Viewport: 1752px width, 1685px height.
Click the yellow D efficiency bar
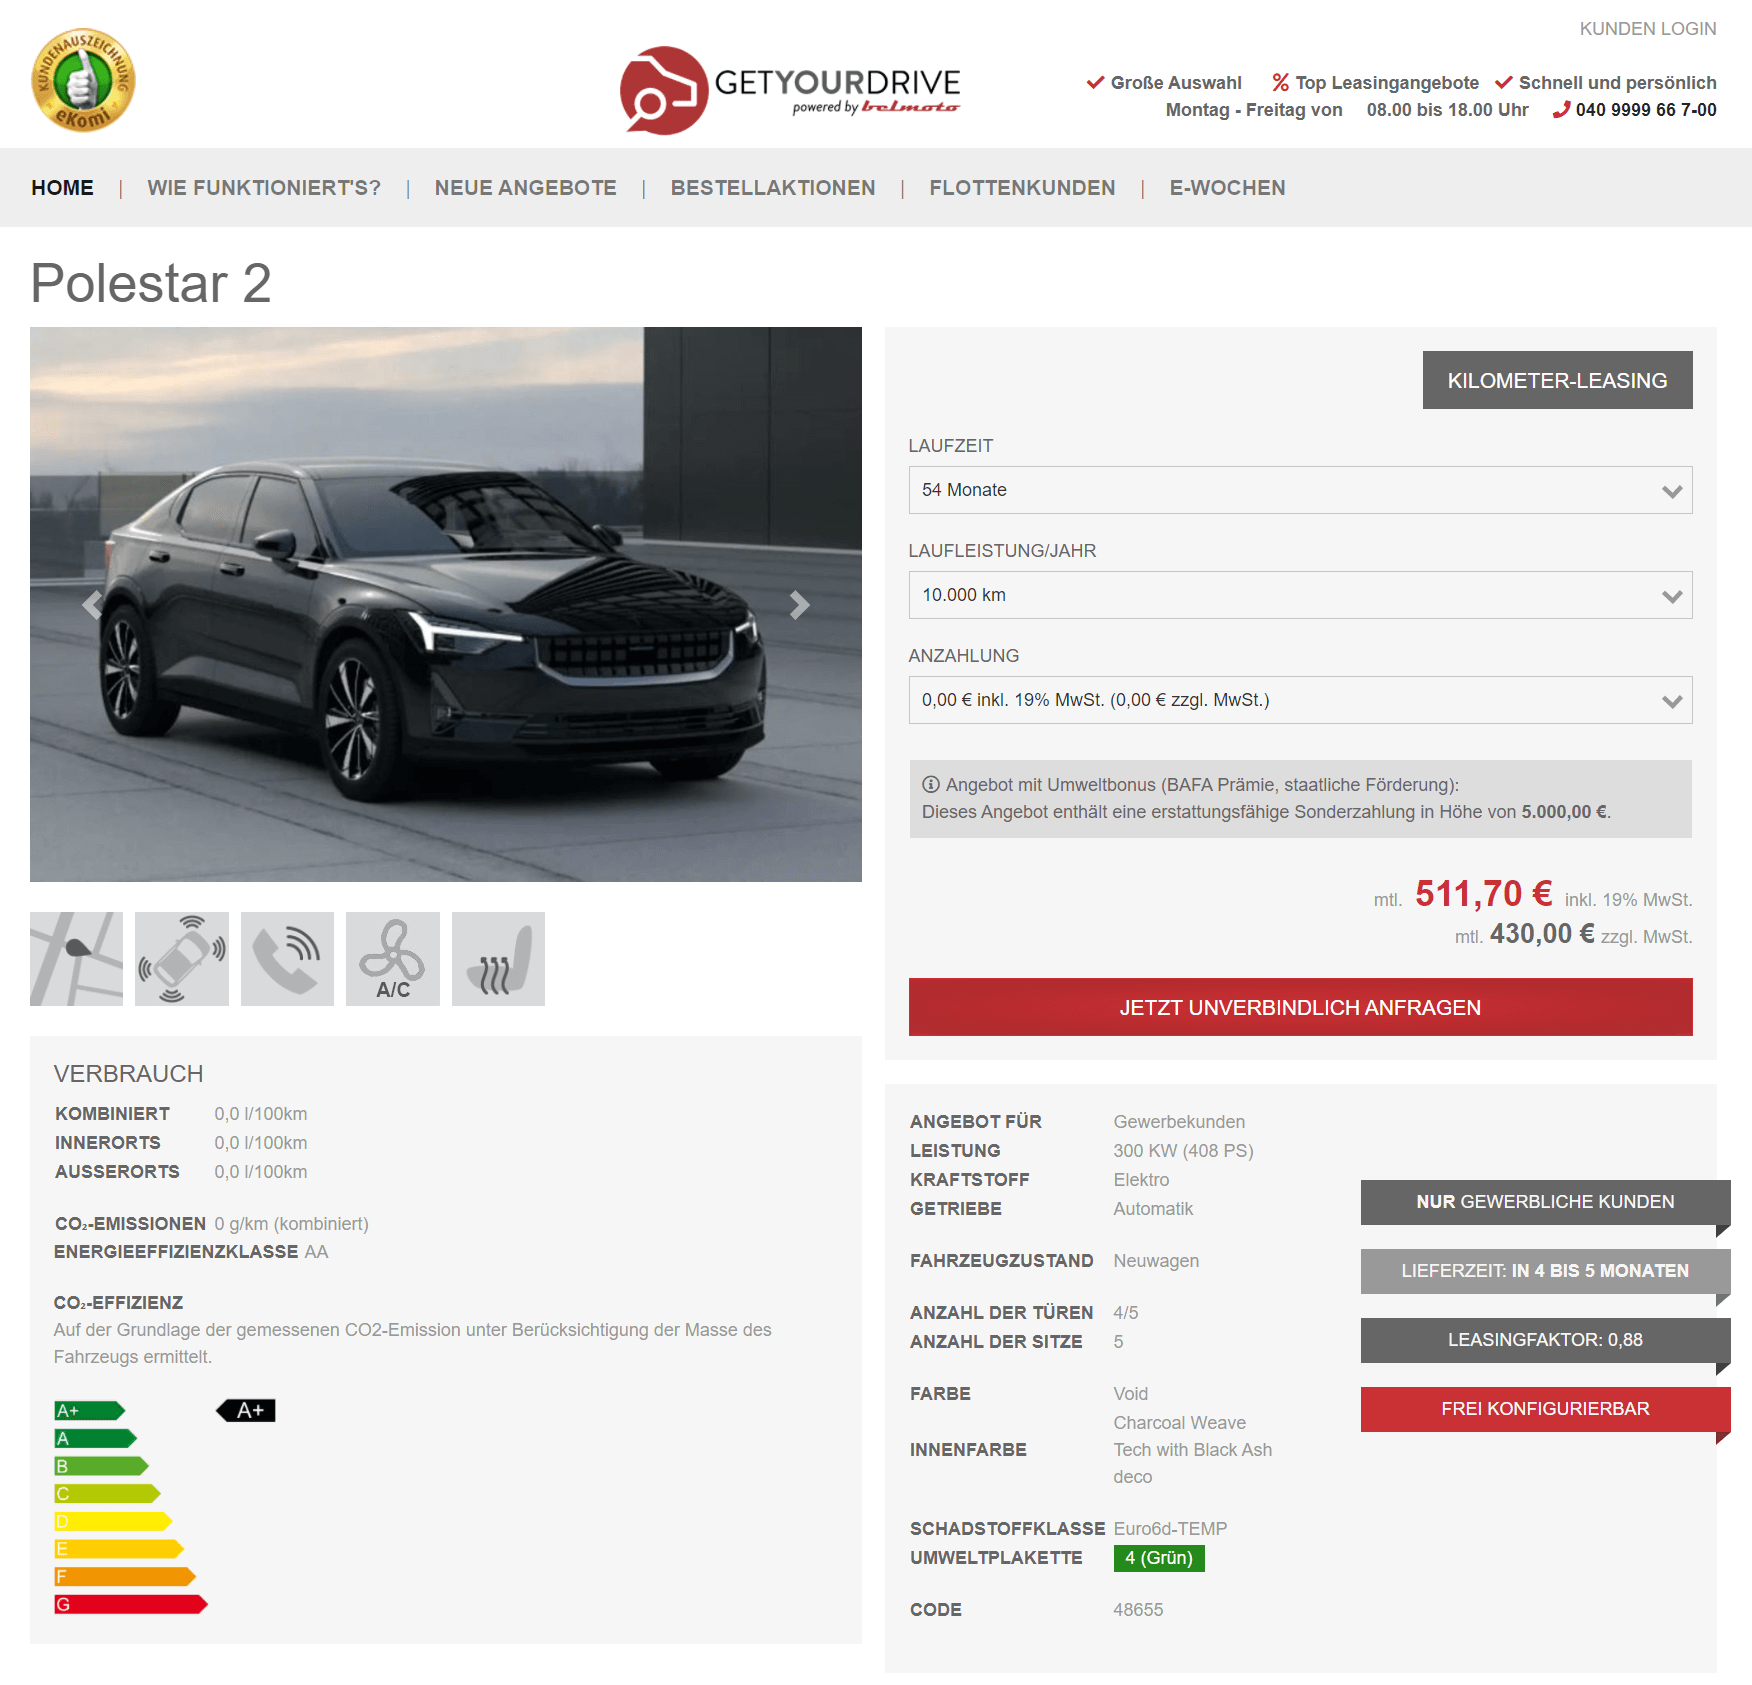coord(113,1522)
